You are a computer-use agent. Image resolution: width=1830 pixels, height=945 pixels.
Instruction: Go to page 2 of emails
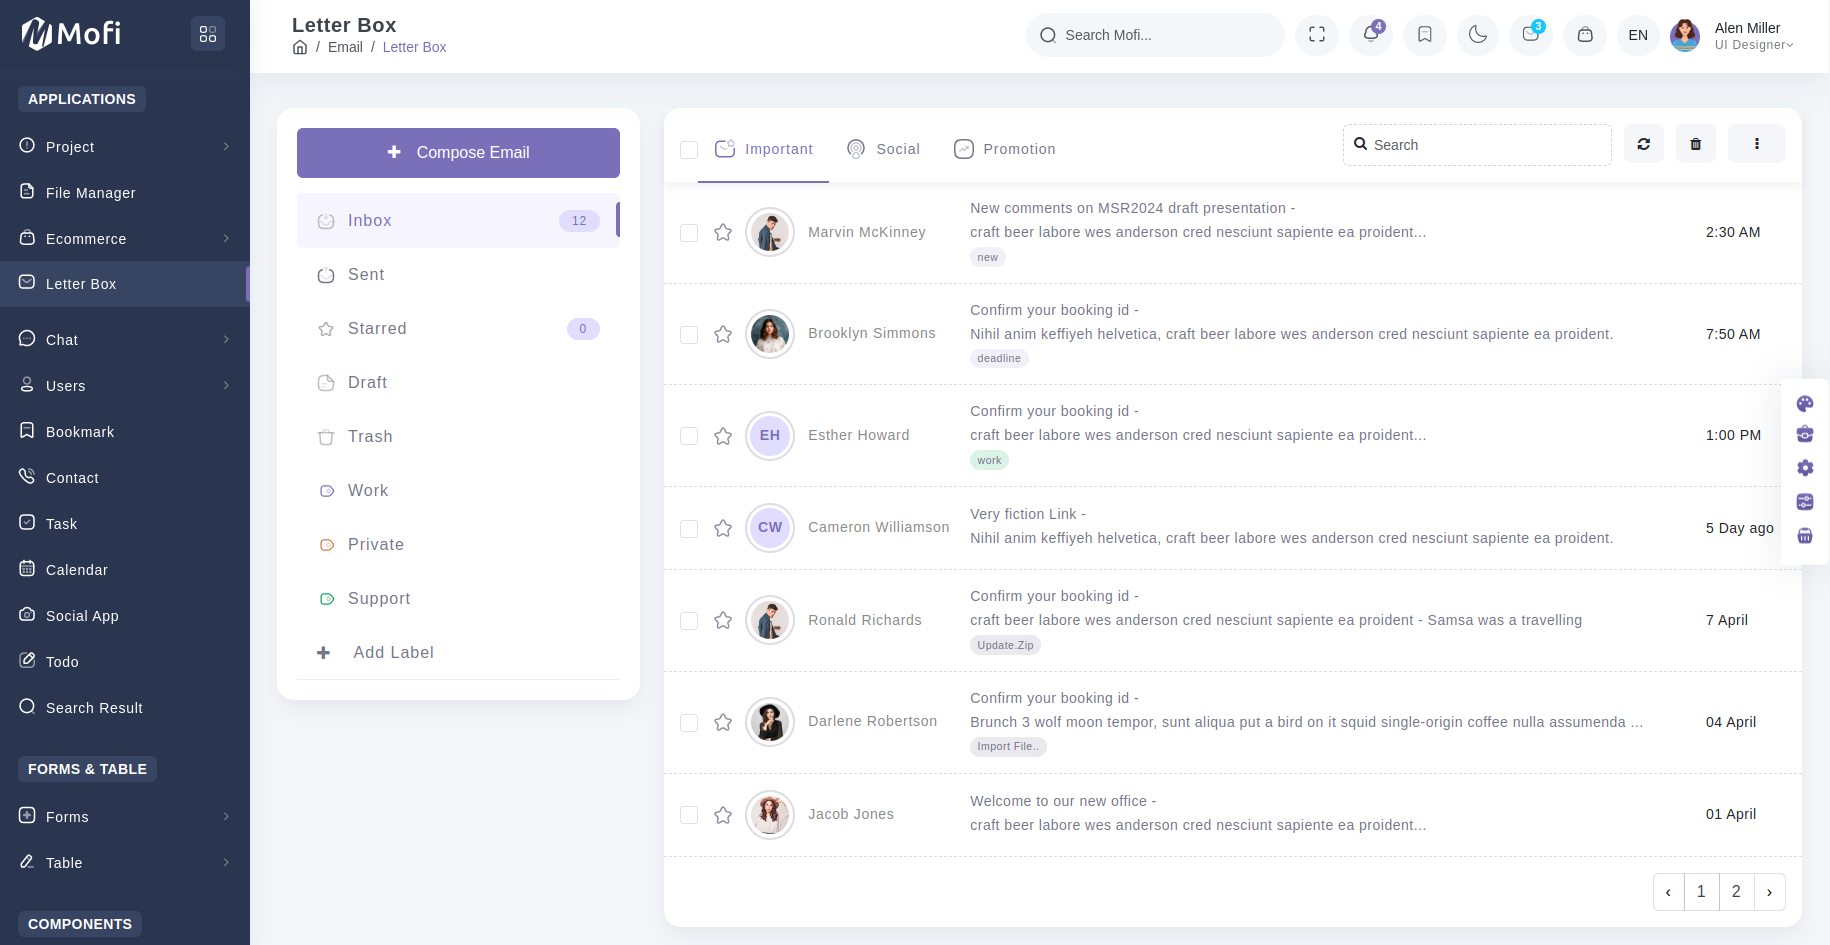tap(1736, 891)
